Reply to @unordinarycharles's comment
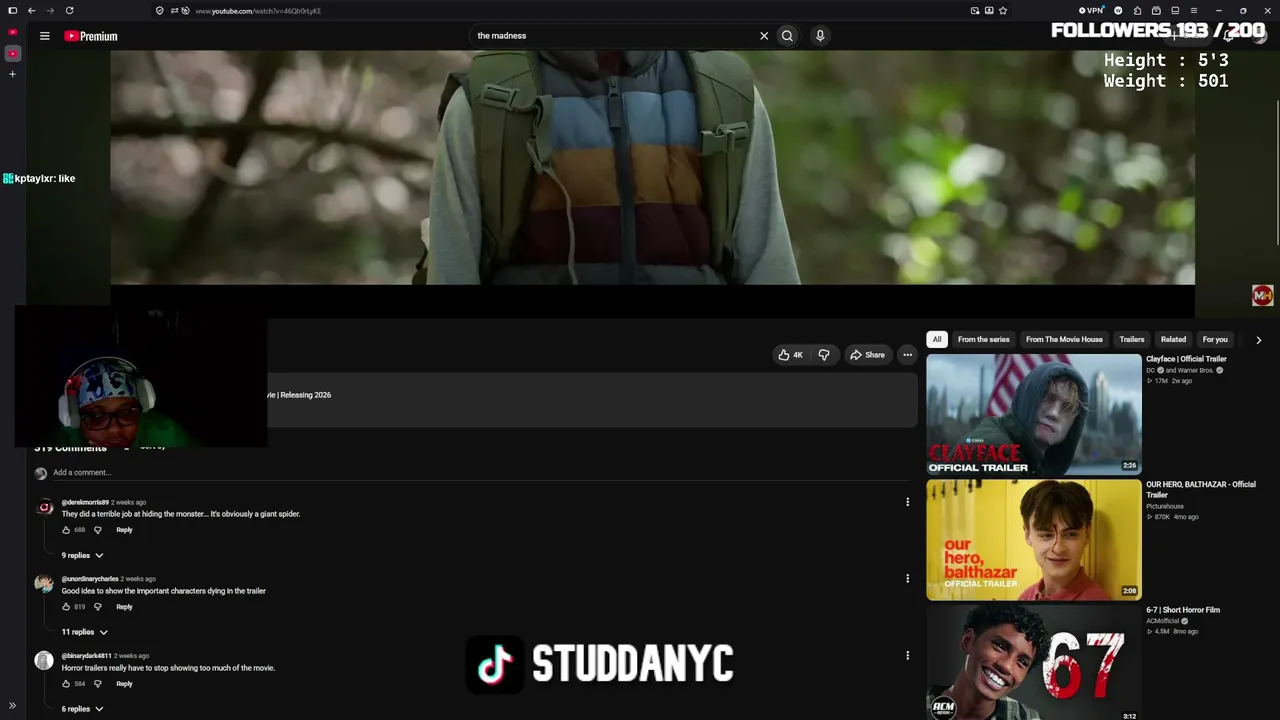1280x720 pixels. coord(124,607)
